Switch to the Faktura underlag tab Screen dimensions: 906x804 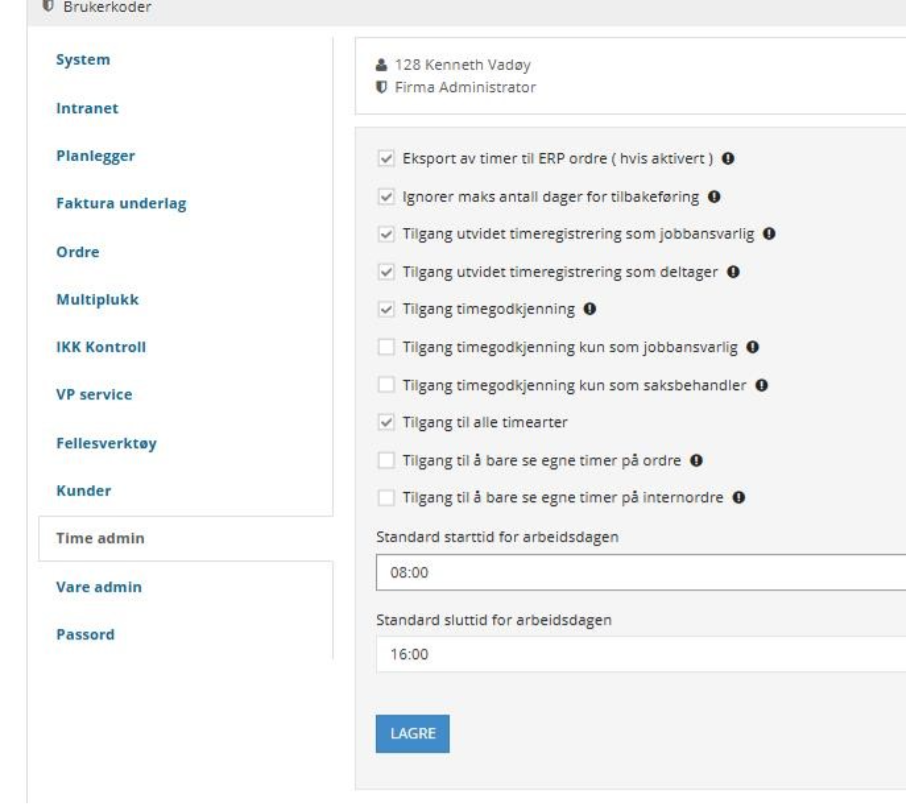121,203
